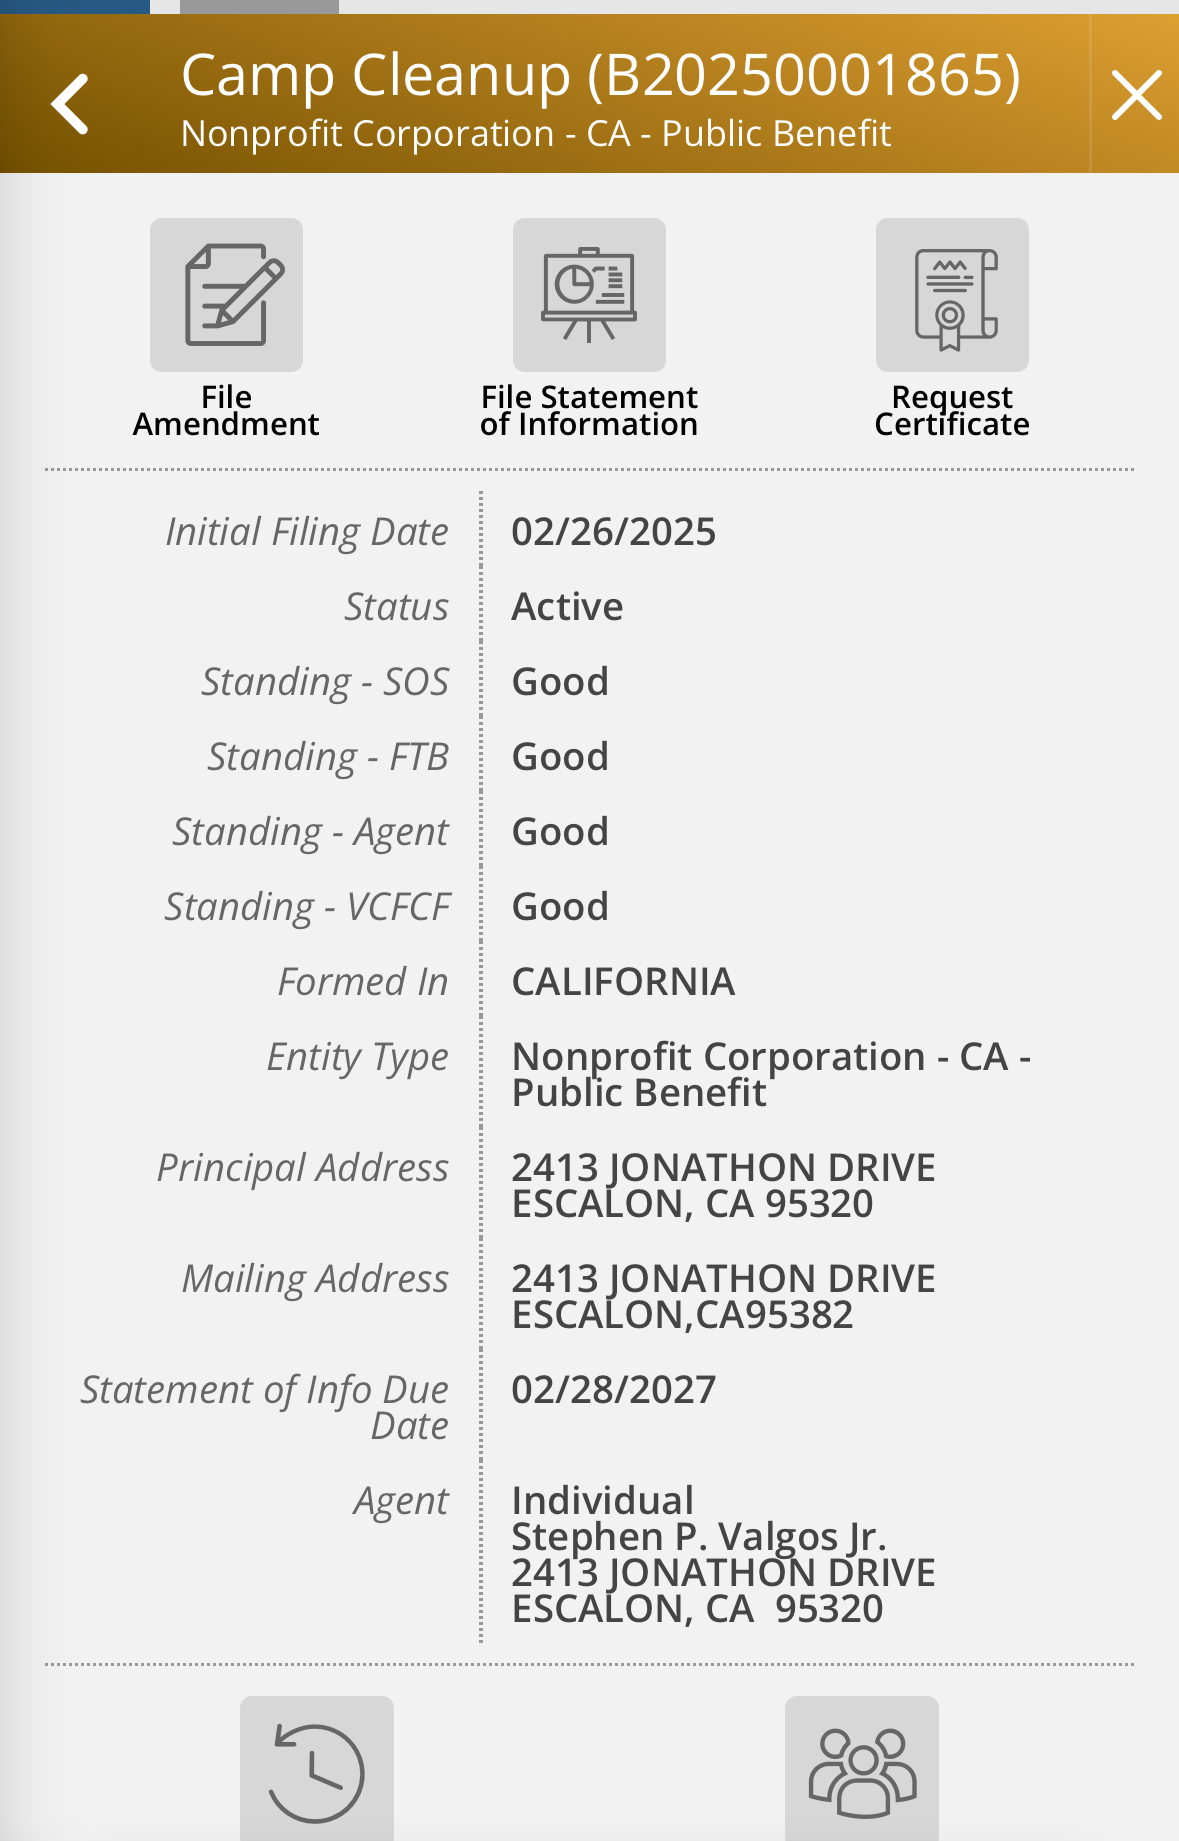Click the File Amendment text label
Viewport: 1179px width, 1841px height.
(226, 411)
